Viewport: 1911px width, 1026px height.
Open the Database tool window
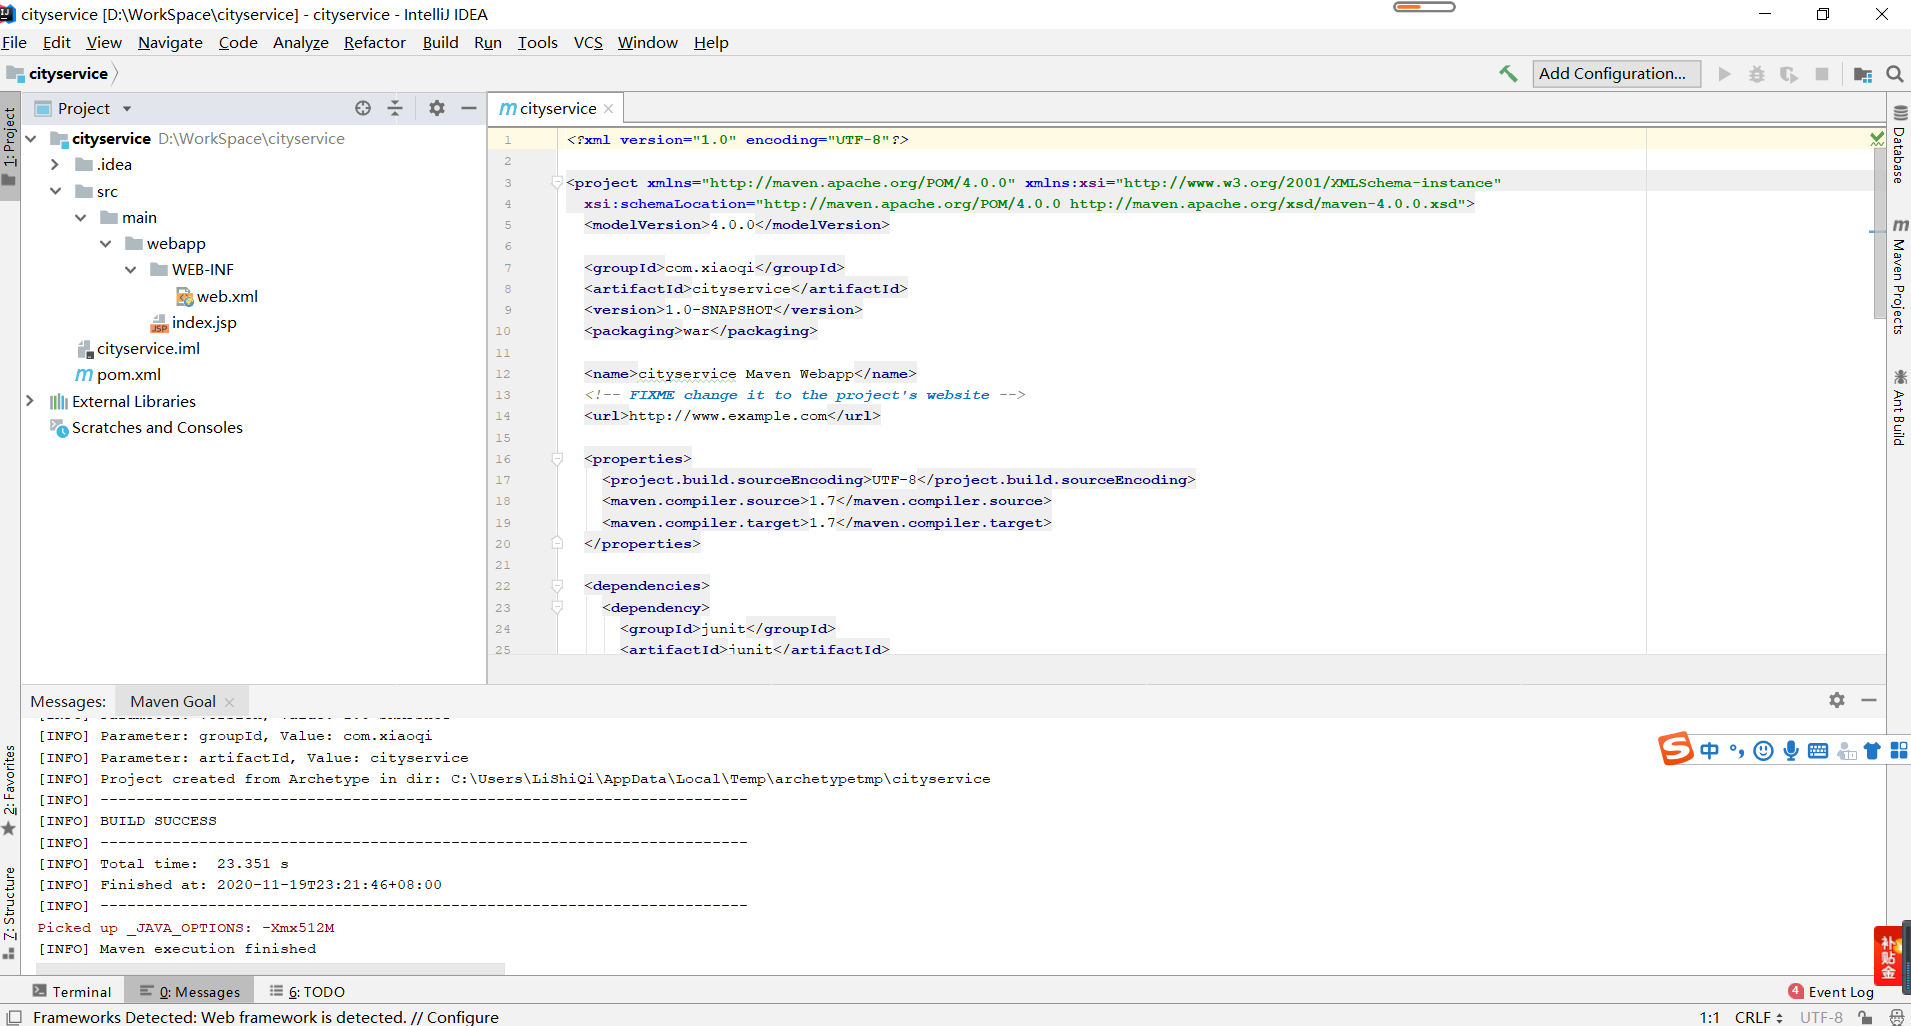point(1899,144)
